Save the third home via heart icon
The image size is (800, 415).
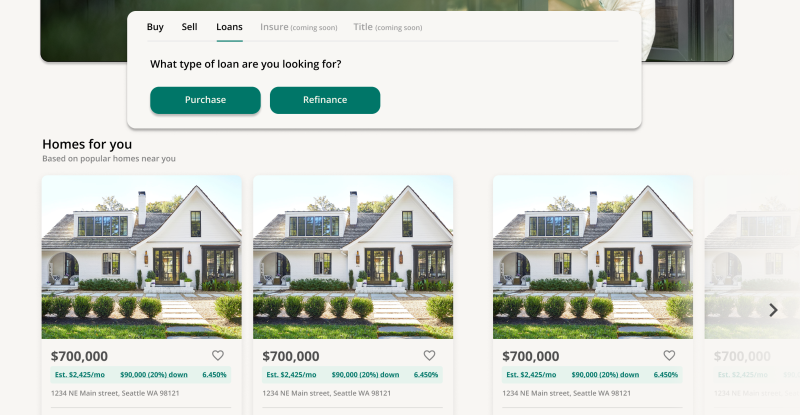(x=669, y=355)
